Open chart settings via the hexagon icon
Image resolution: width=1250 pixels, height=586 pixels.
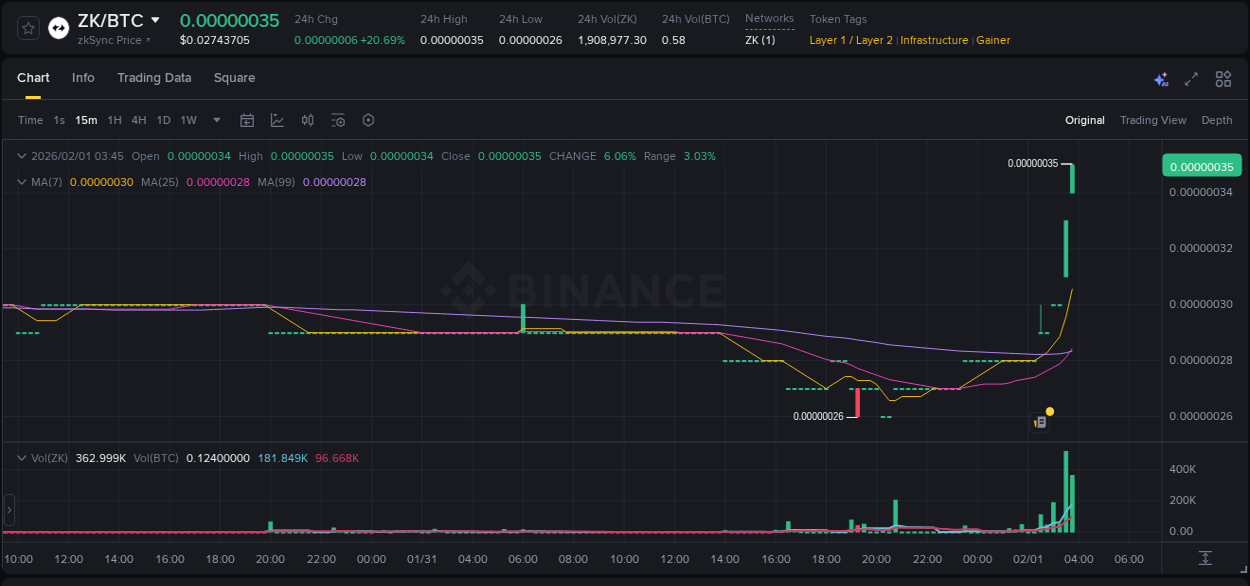[368, 120]
